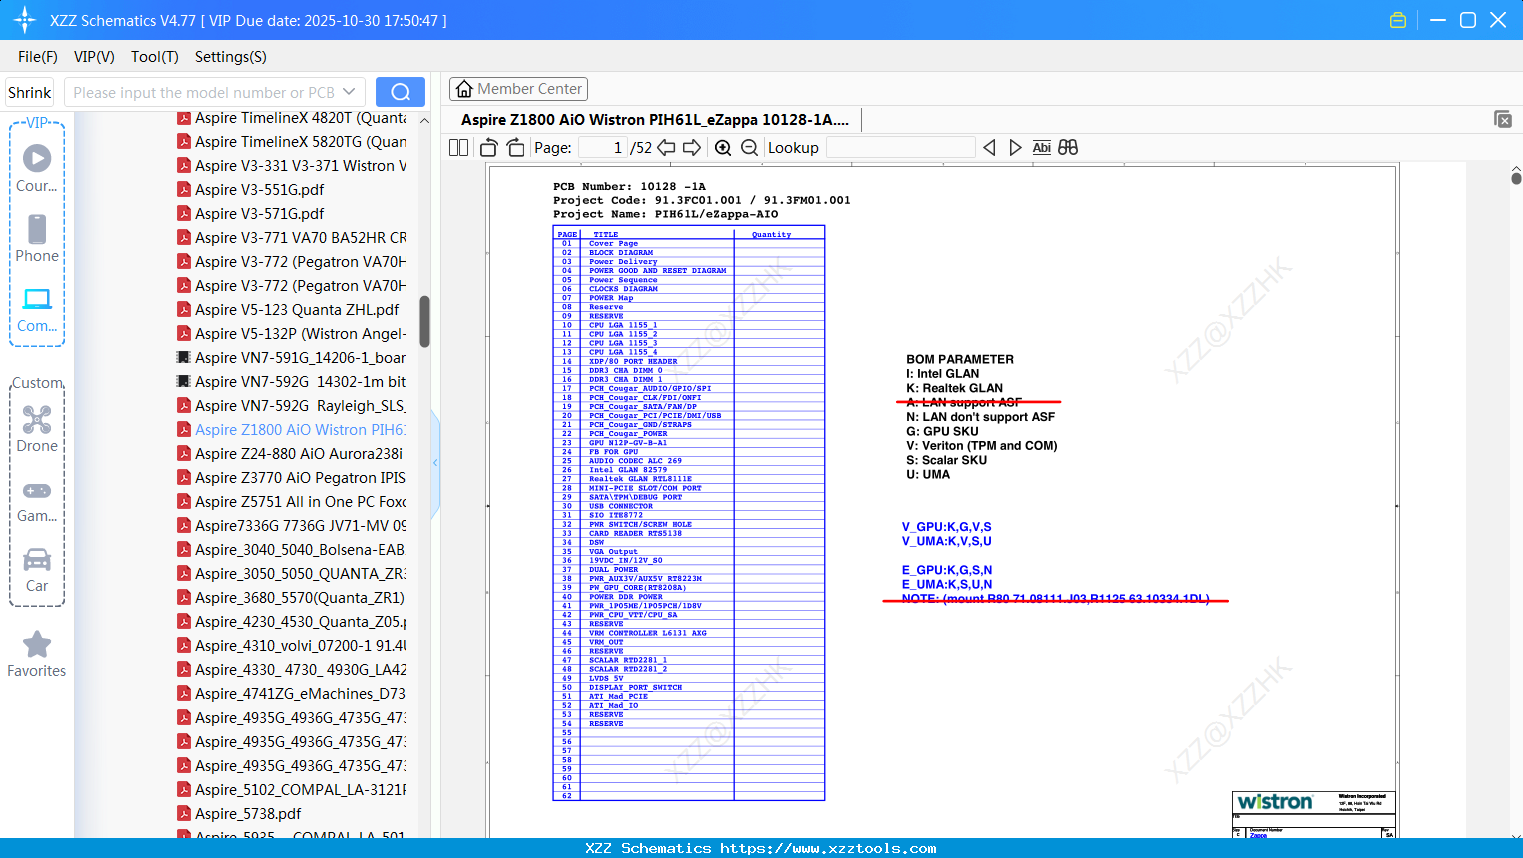The width and height of the screenshot is (1523, 858).
Task: Open the Settings menu
Action: pyautogui.click(x=231, y=57)
